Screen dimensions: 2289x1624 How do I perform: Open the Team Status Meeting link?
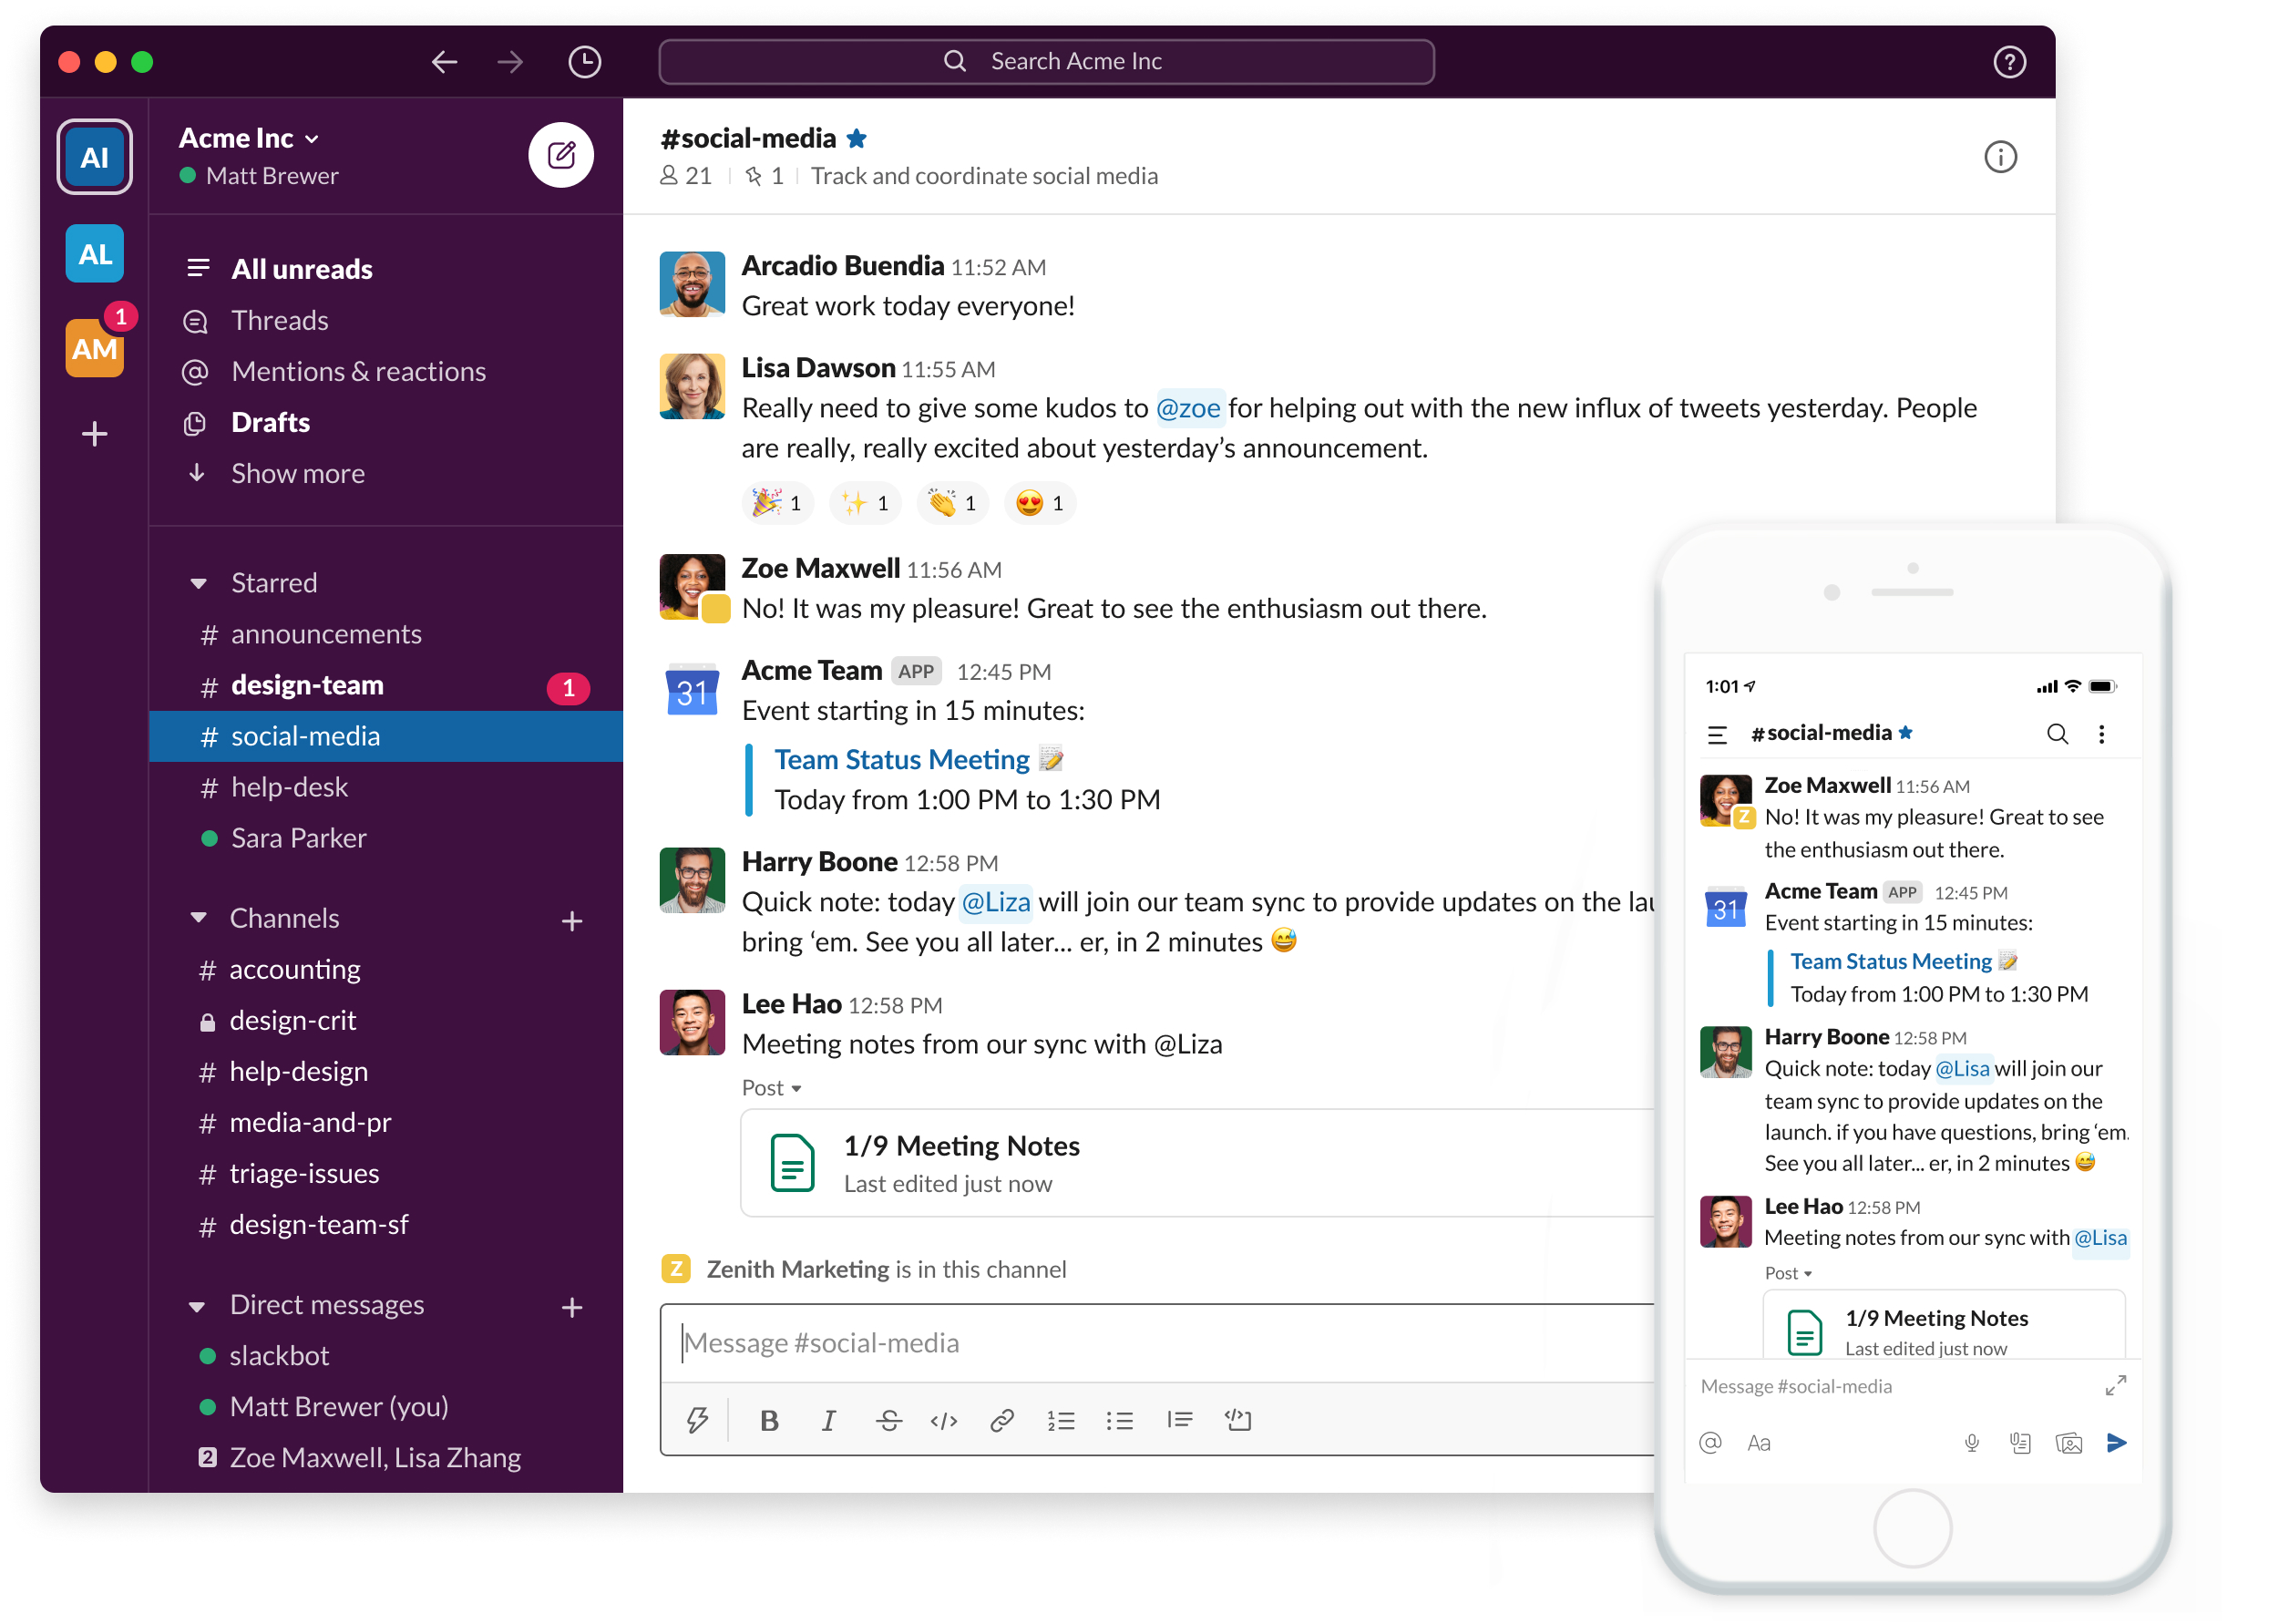pyautogui.click(x=901, y=759)
